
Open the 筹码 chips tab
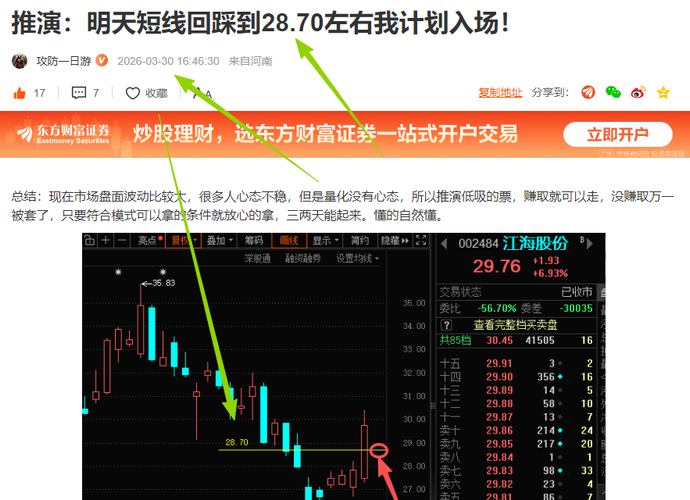tap(254, 240)
